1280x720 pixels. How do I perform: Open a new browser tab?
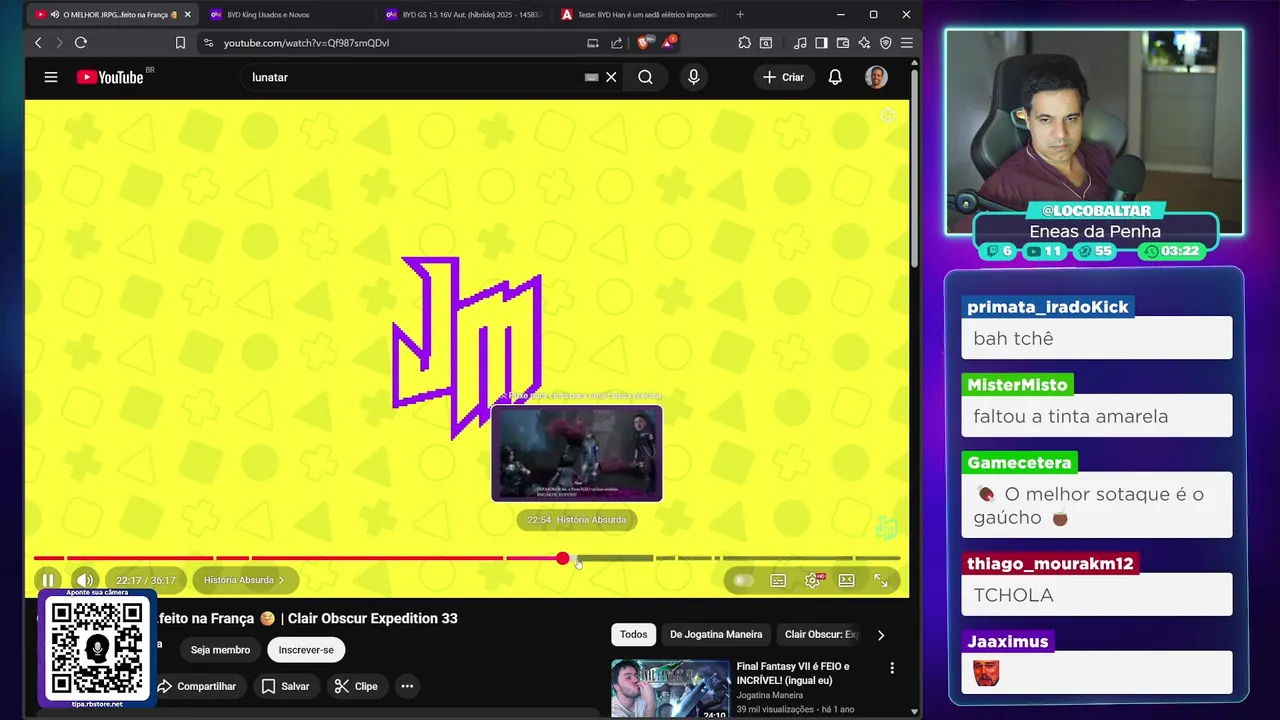pyautogui.click(x=740, y=14)
